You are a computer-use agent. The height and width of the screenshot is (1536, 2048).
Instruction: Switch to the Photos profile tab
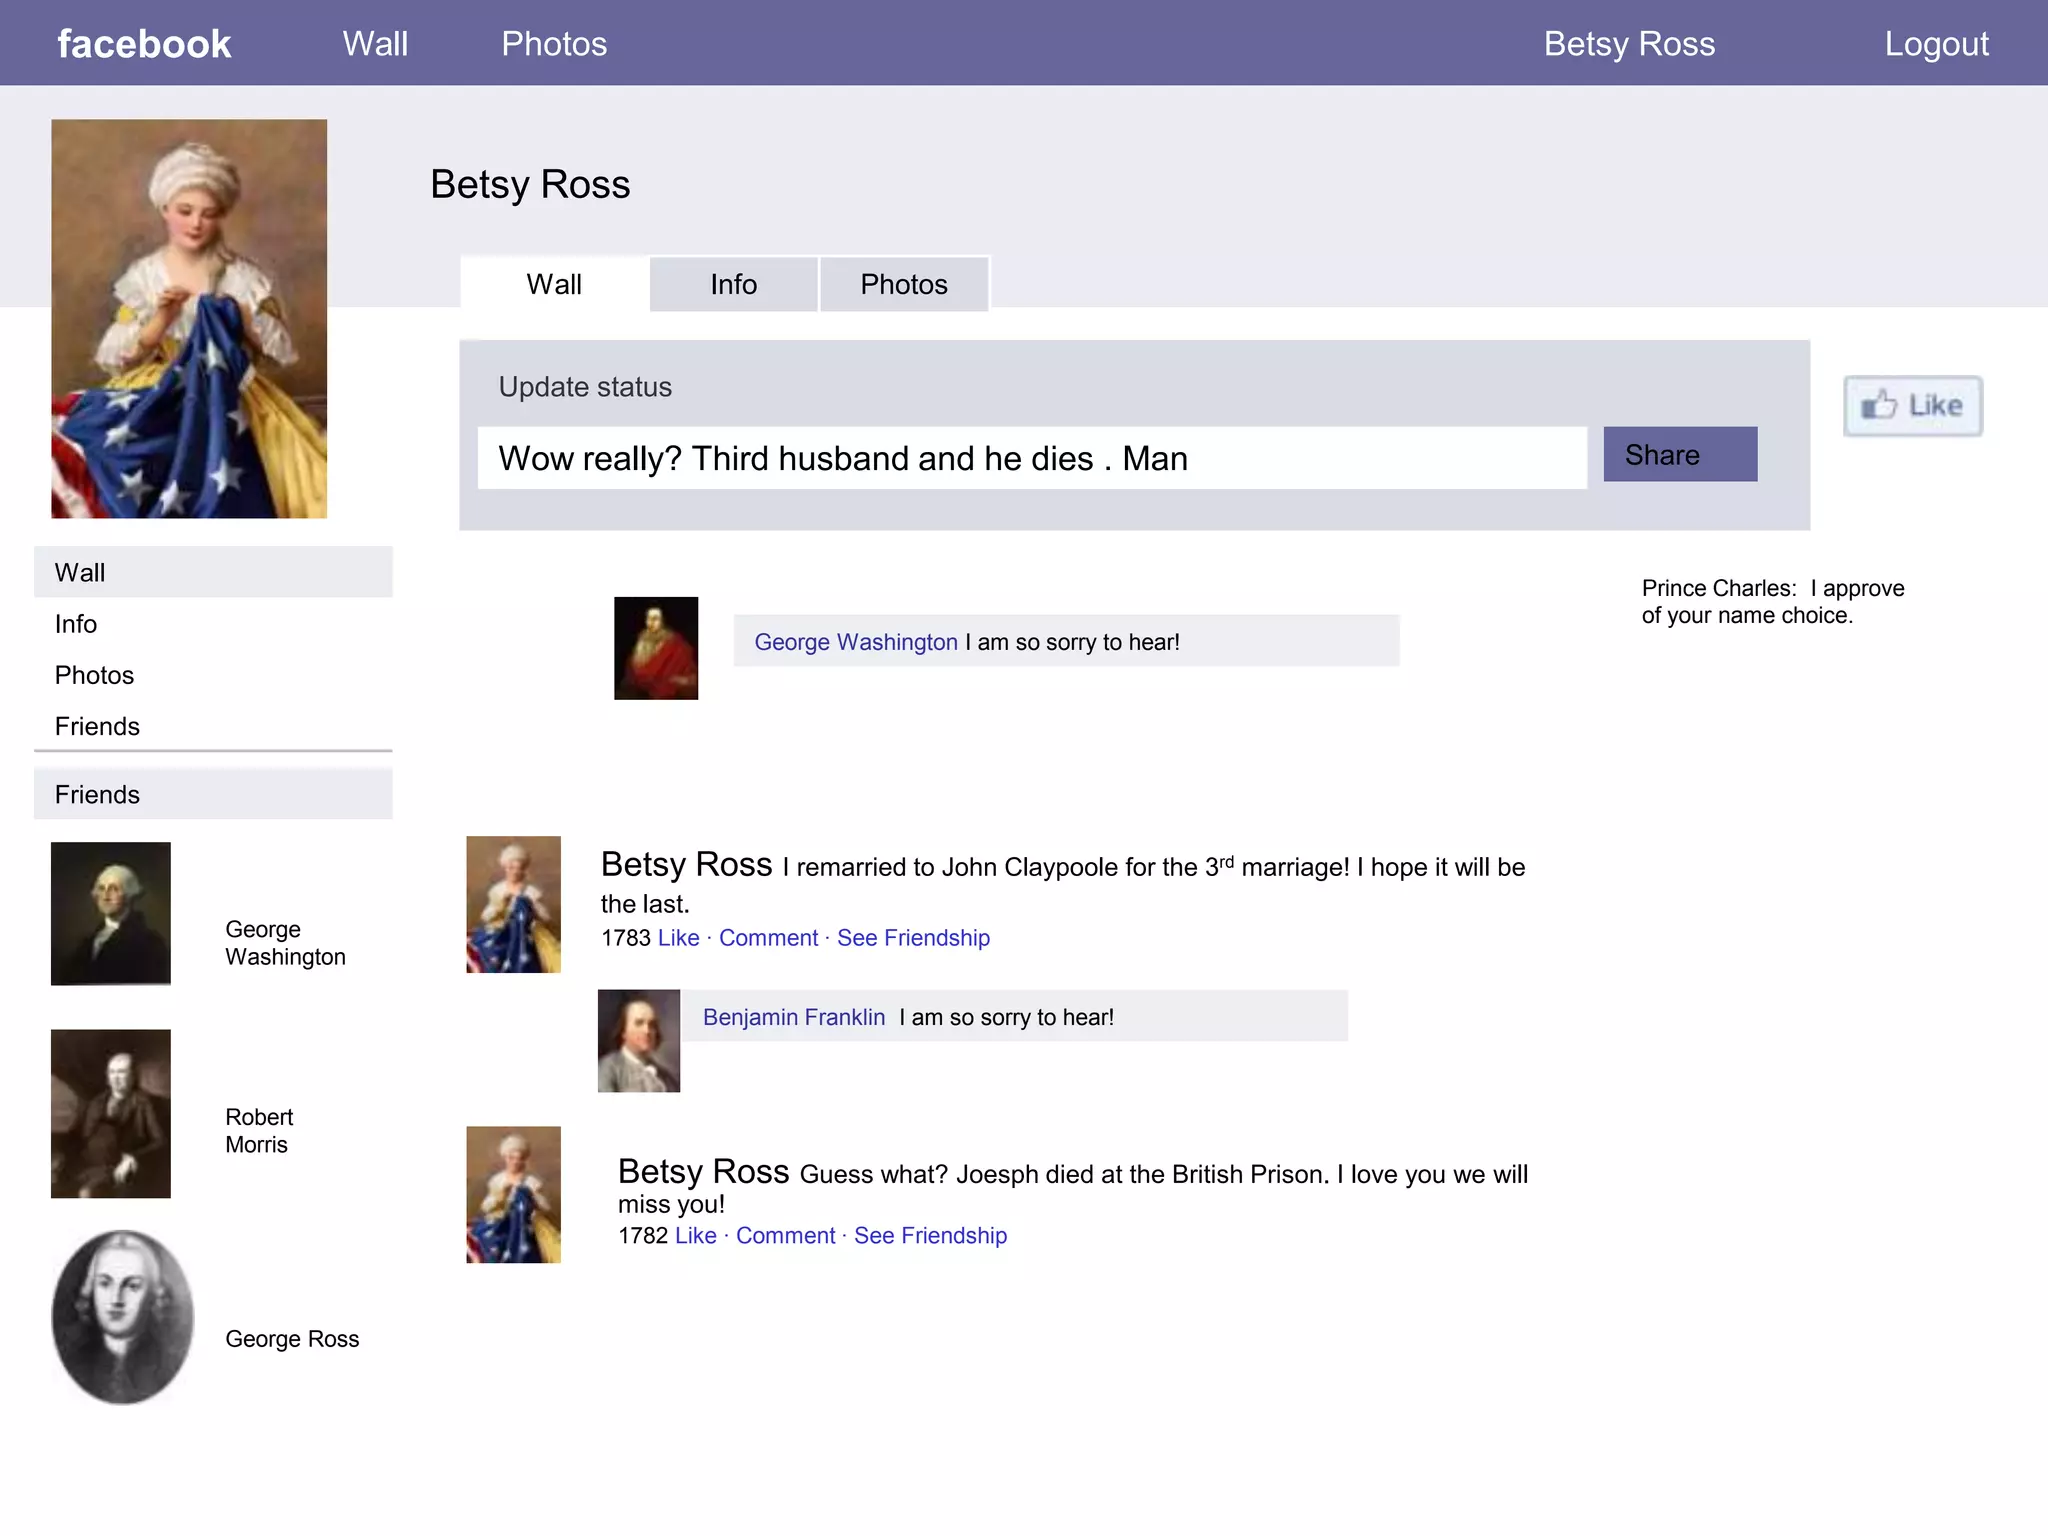pyautogui.click(x=904, y=285)
